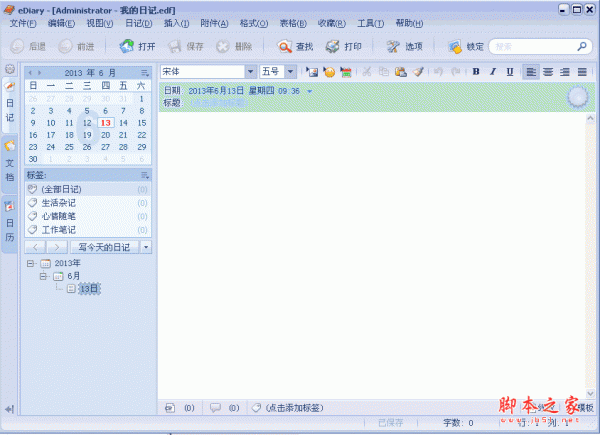
Task: Click the search magnifier icon
Action: click(582, 47)
